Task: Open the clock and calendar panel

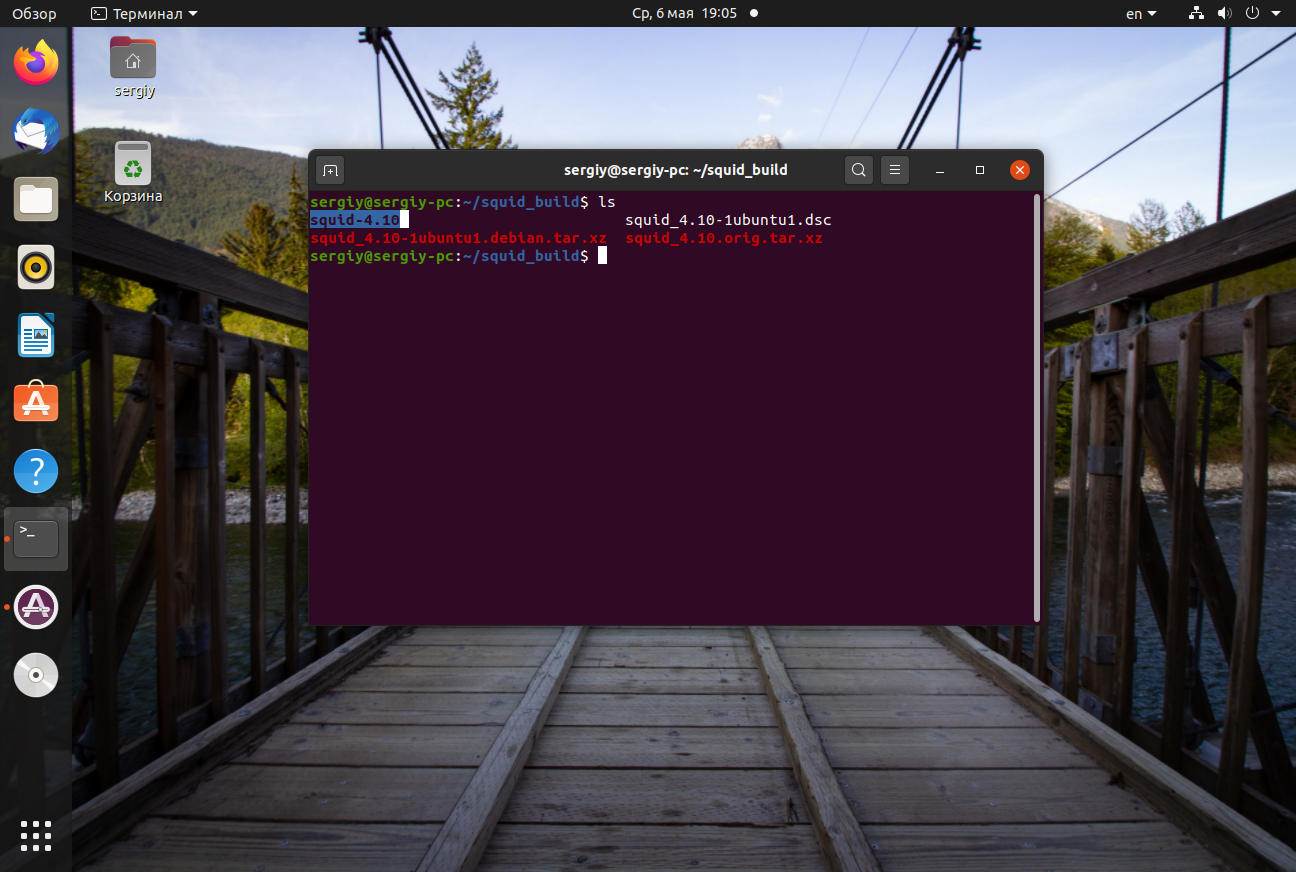Action: pyautogui.click(x=695, y=14)
